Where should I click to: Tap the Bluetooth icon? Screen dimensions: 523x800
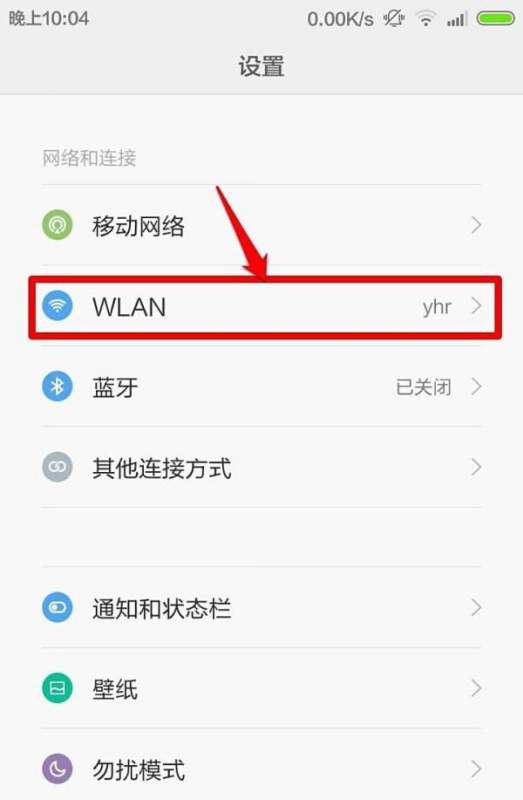57,386
